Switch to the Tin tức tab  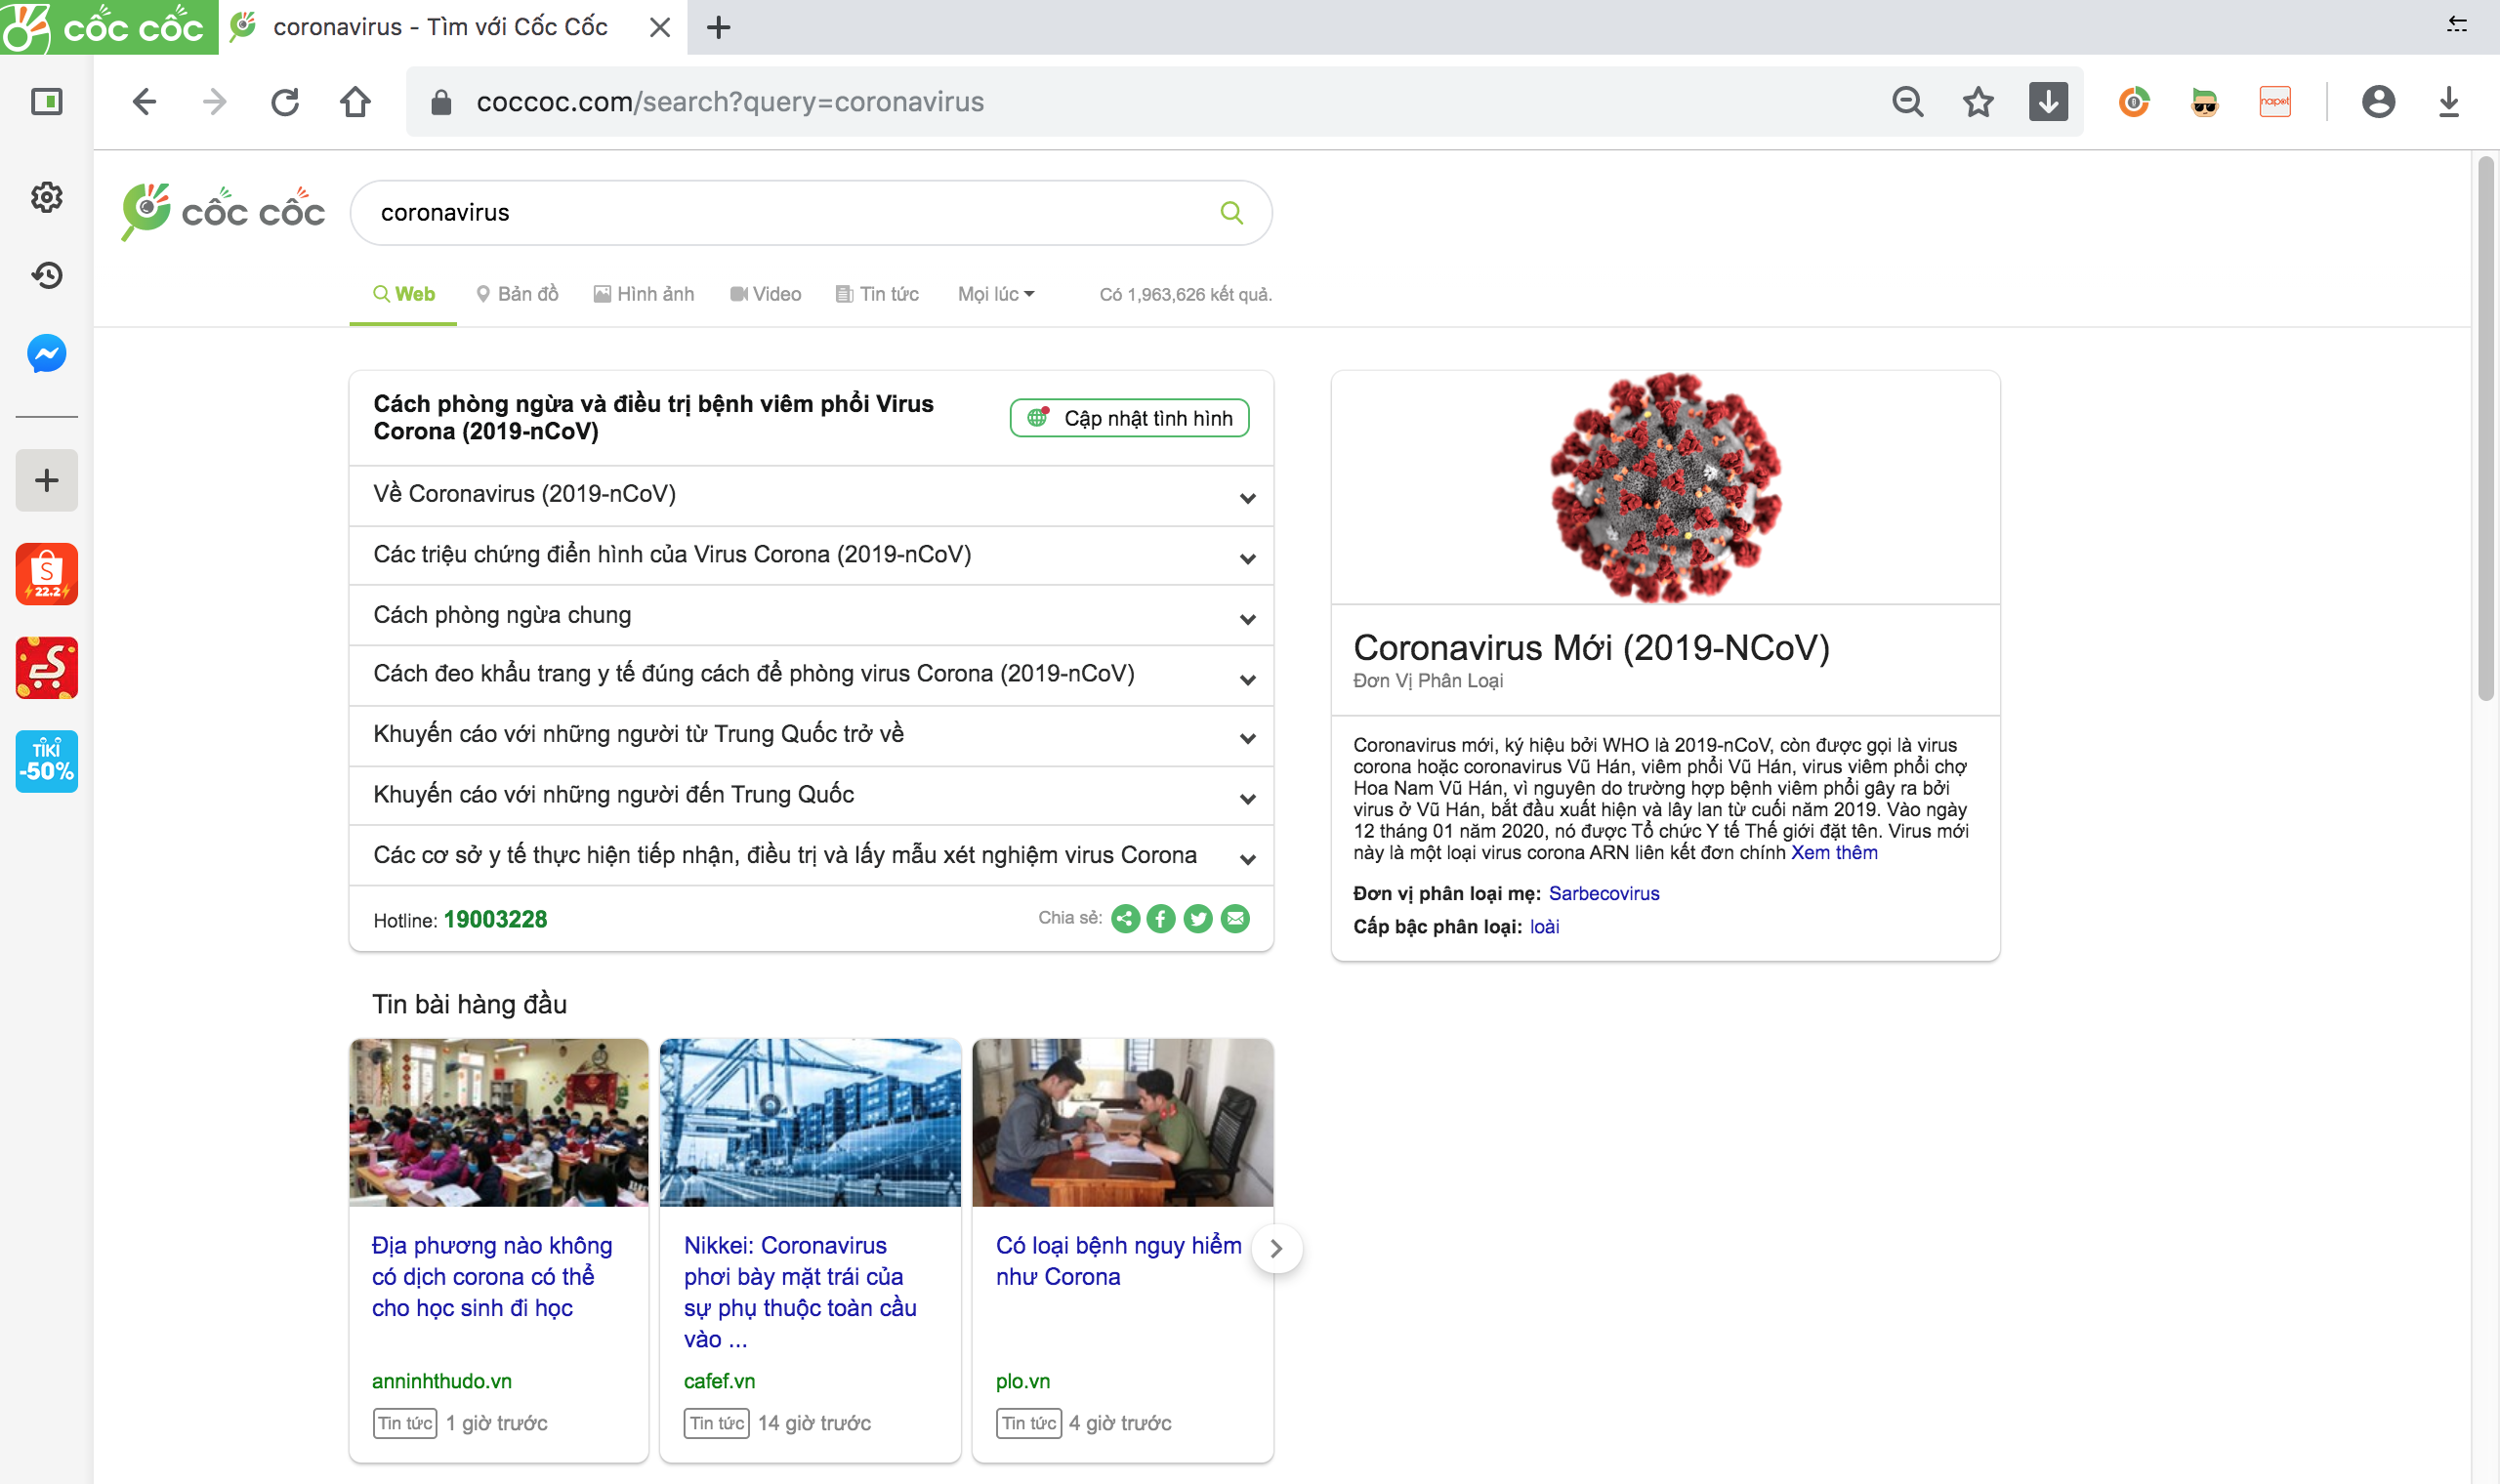[x=877, y=294]
